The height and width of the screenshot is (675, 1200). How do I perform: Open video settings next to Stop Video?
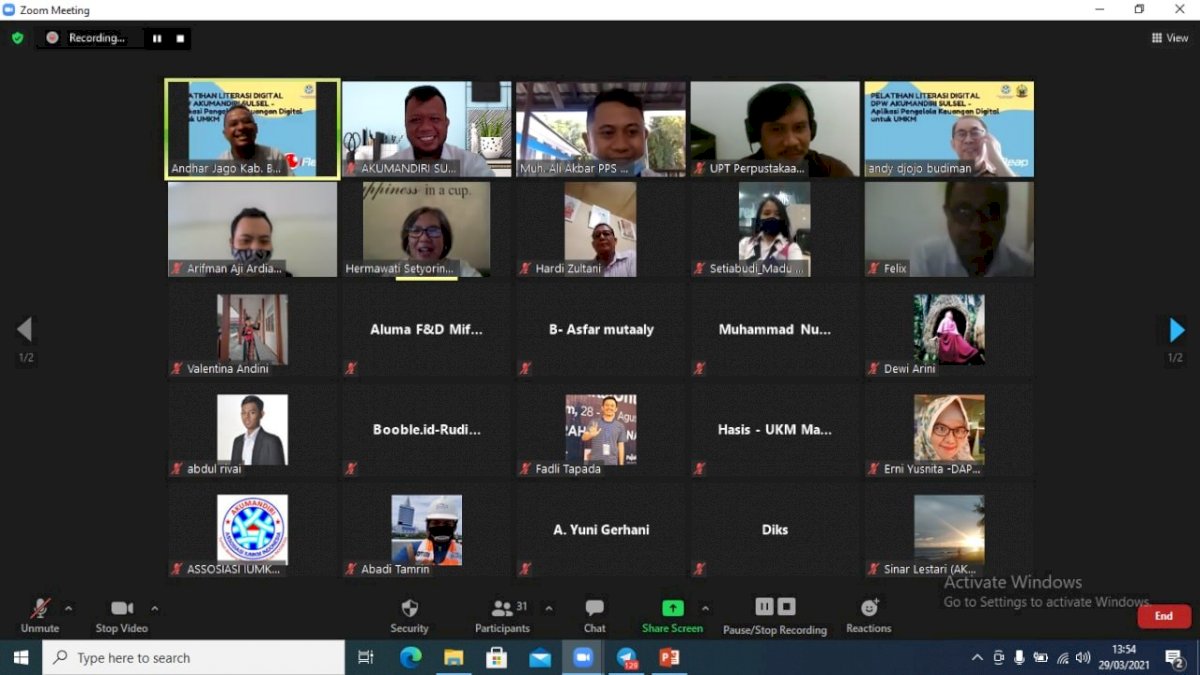coord(155,607)
